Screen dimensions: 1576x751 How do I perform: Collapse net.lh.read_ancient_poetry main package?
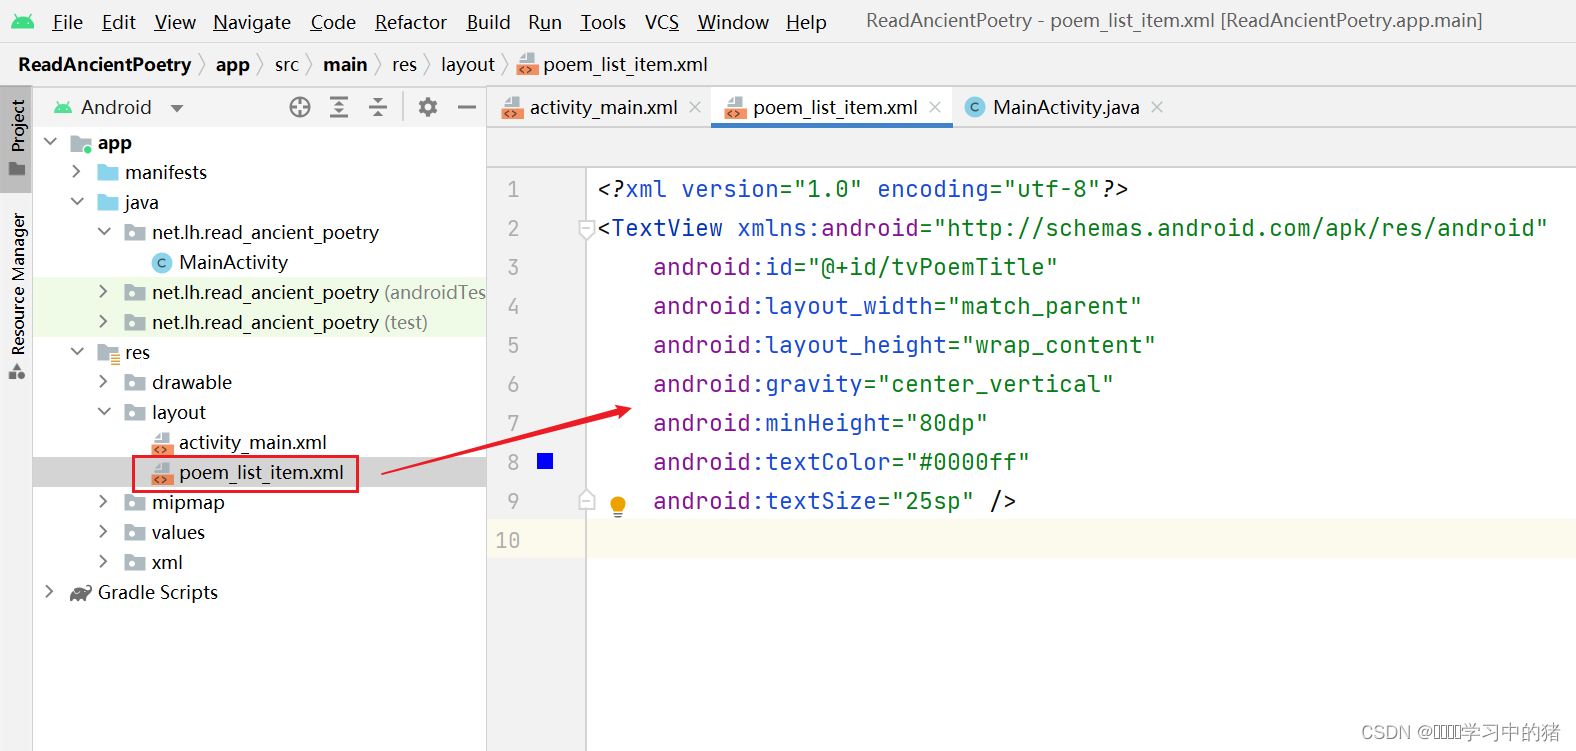(x=104, y=232)
